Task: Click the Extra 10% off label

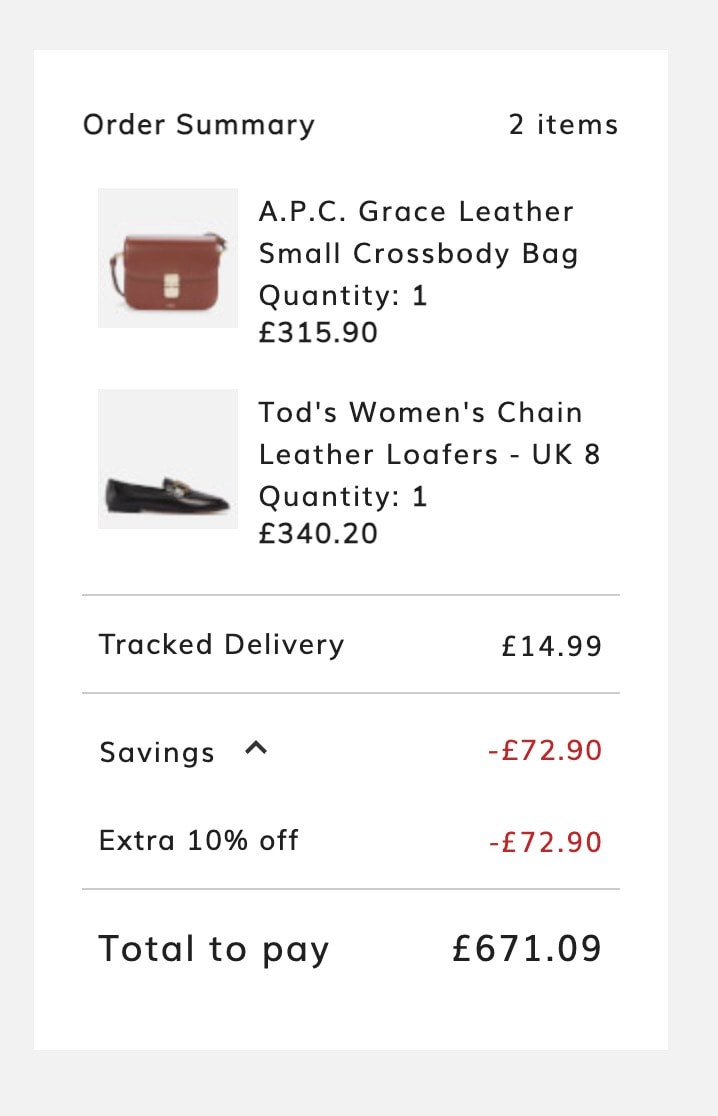Action: [199, 841]
